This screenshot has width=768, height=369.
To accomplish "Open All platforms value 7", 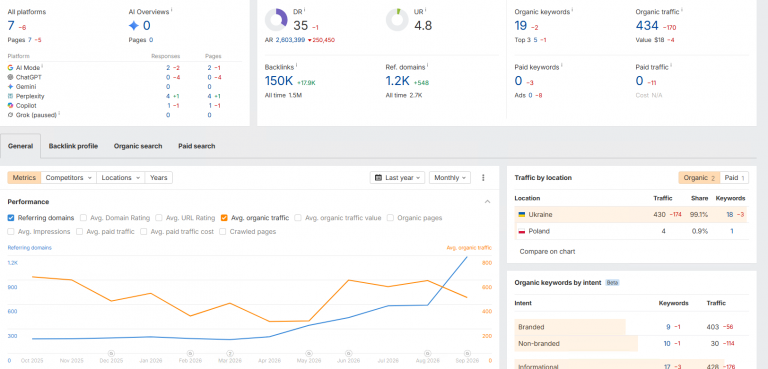I will click(x=11, y=25).
